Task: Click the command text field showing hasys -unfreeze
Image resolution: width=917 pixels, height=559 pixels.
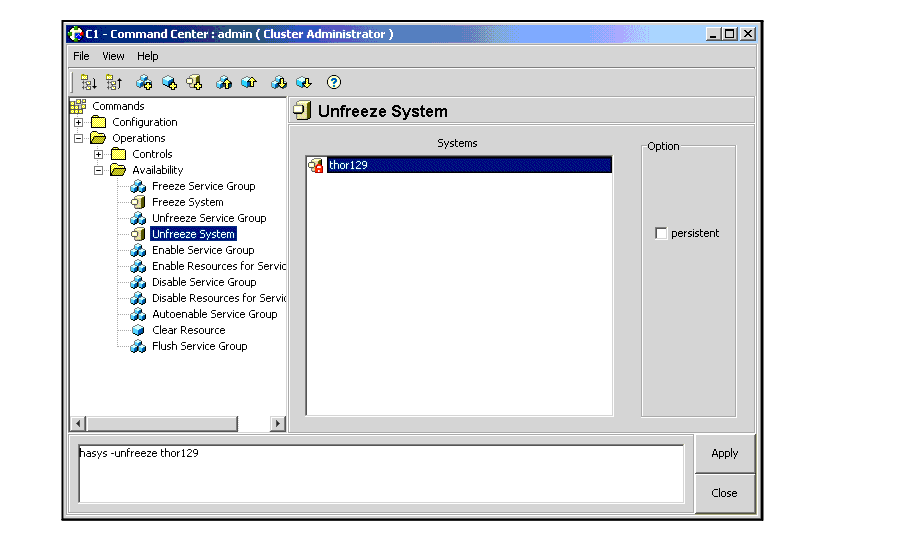Action: pyautogui.click(x=380, y=473)
